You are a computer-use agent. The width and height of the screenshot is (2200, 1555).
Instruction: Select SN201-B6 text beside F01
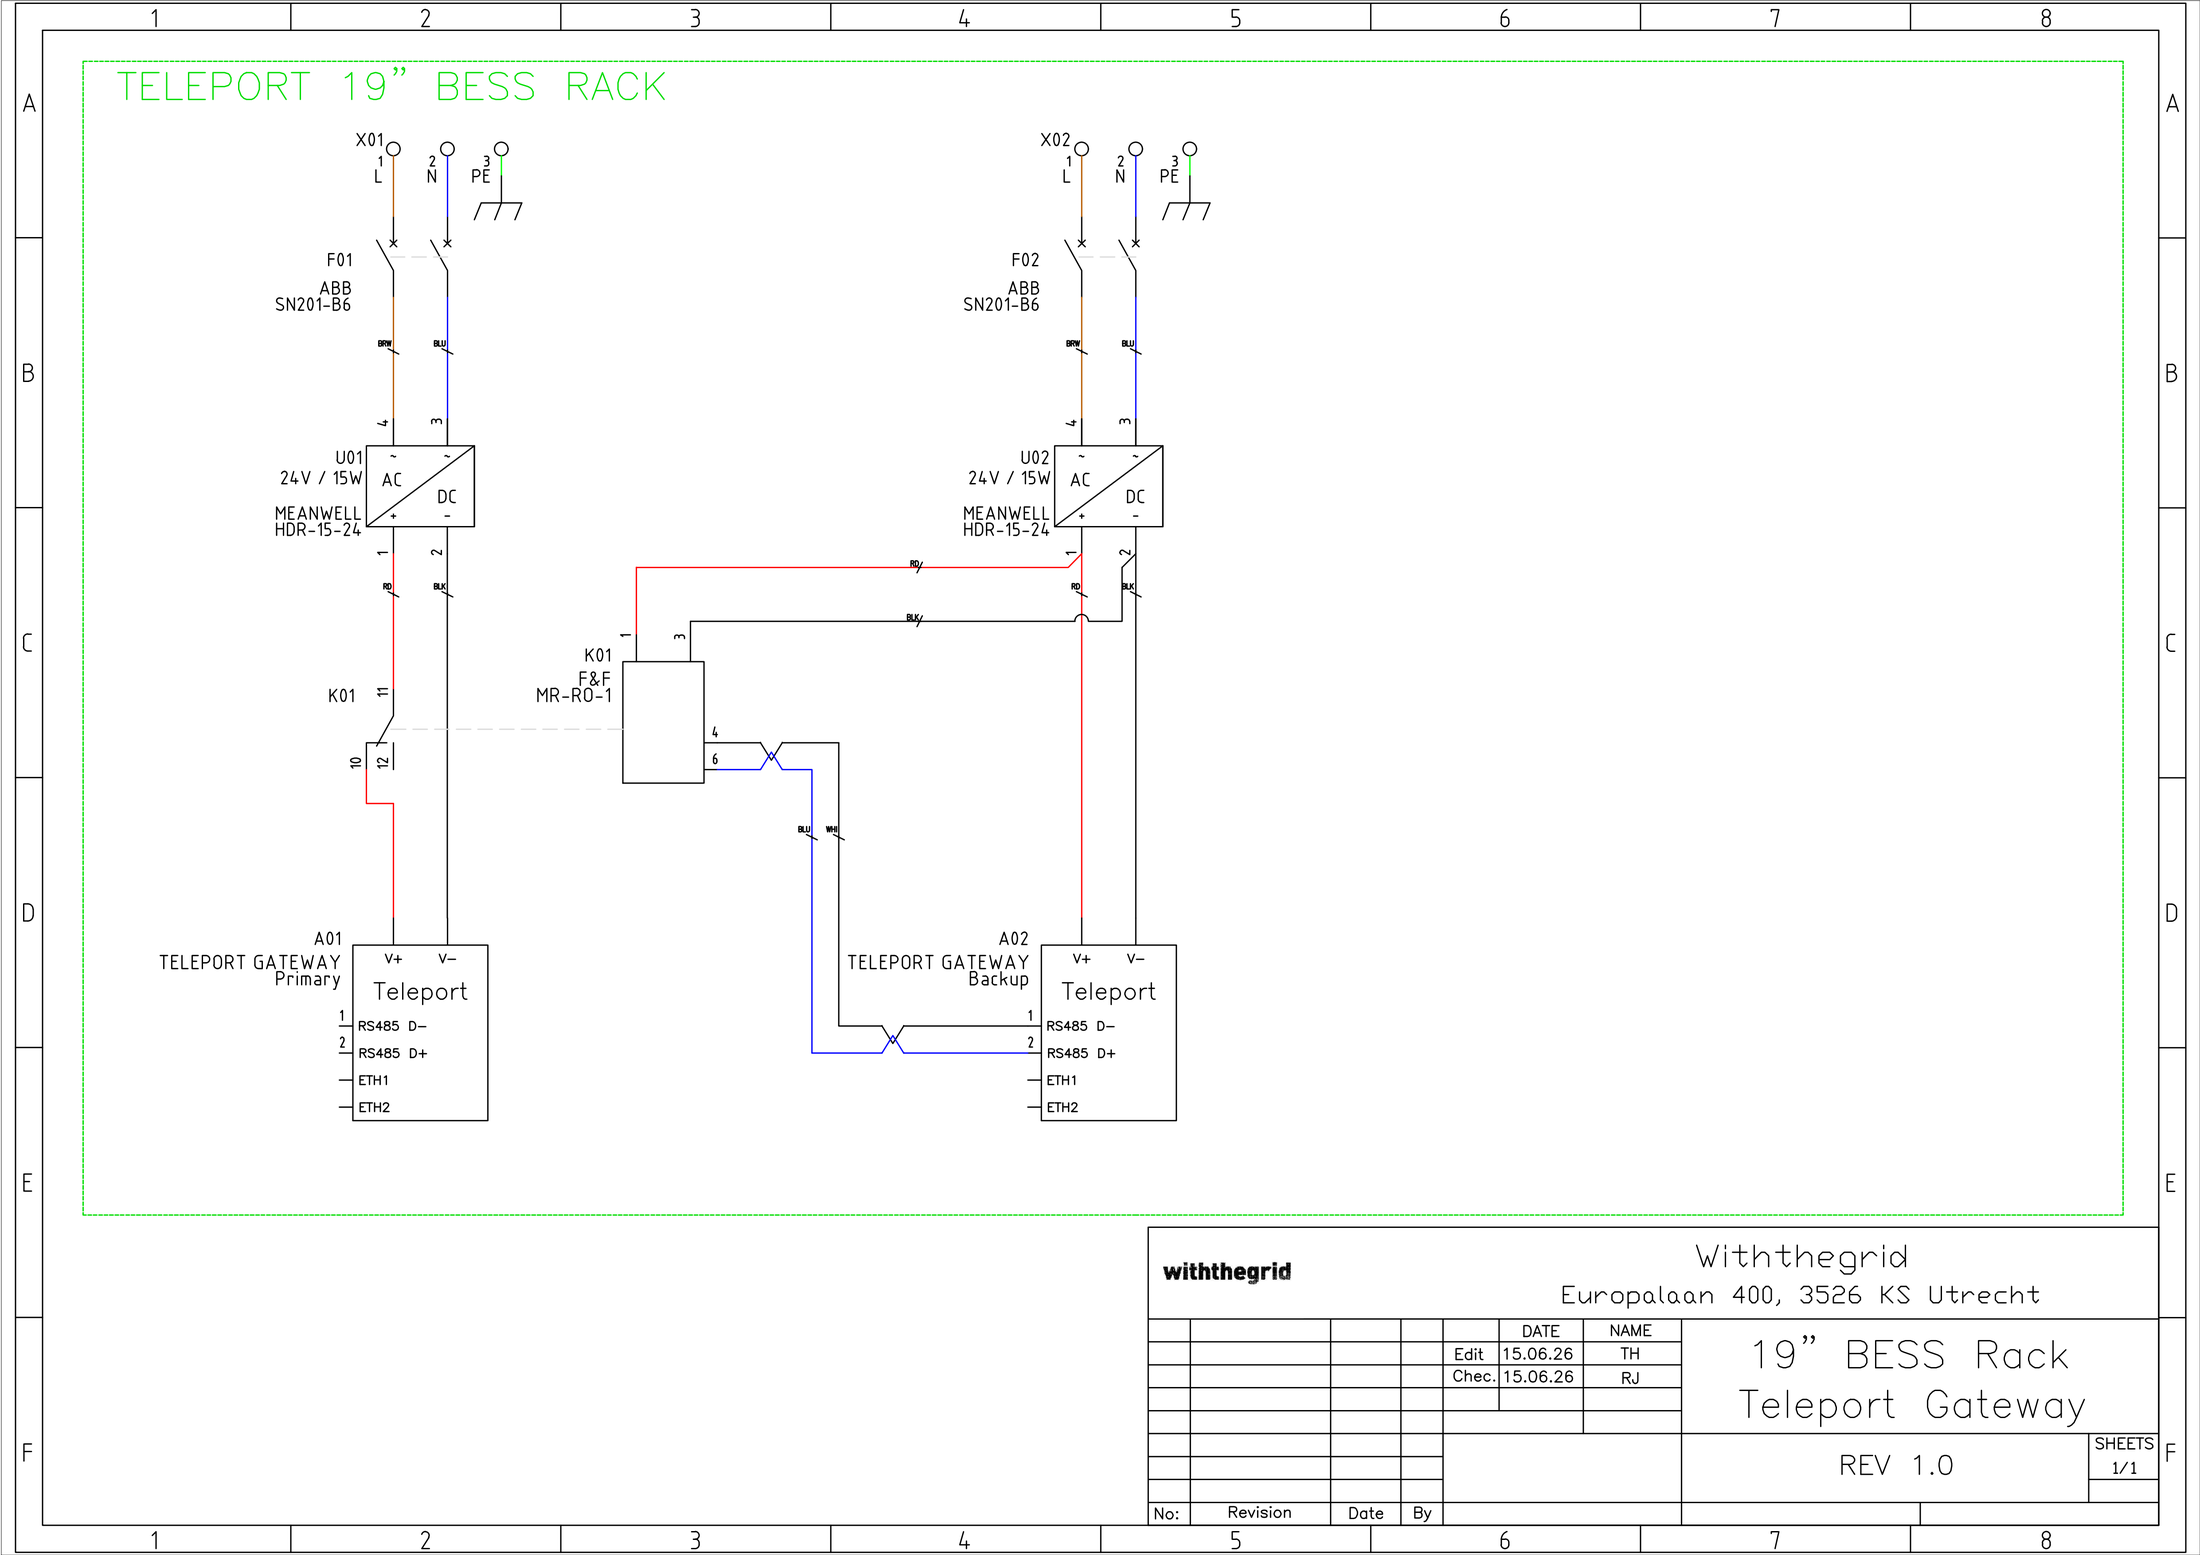click(x=313, y=305)
